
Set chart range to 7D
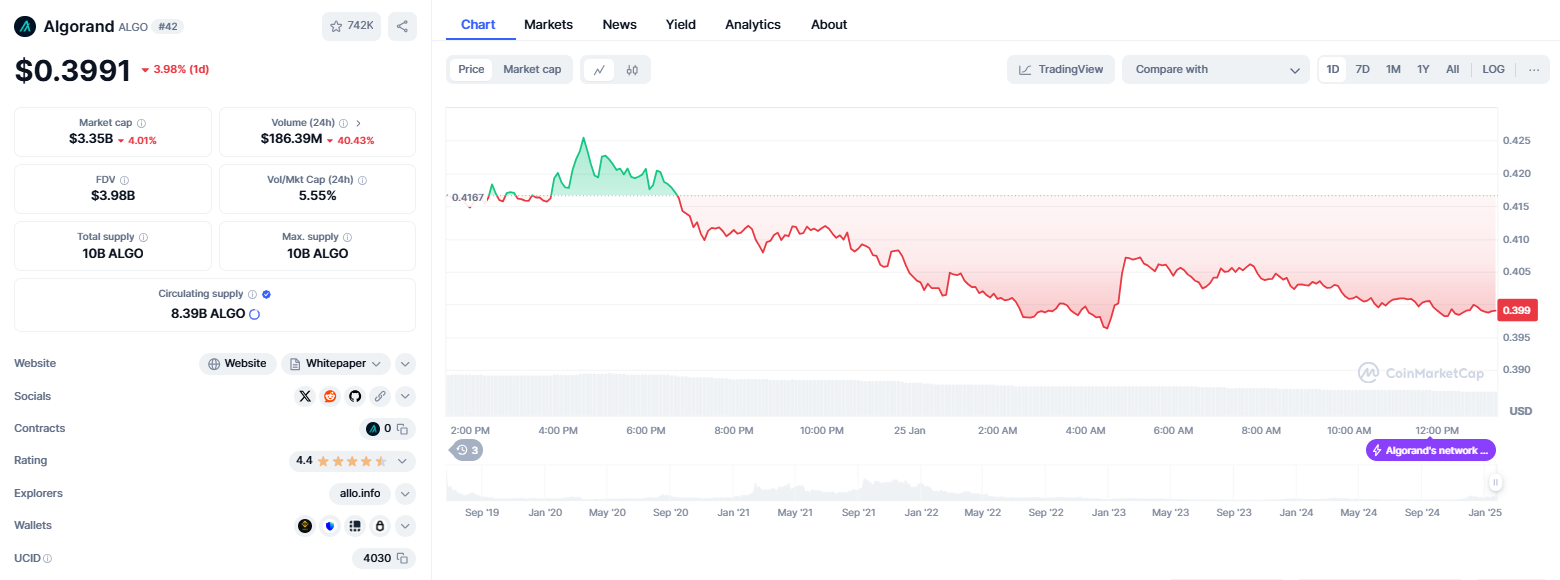click(1362, 69)
